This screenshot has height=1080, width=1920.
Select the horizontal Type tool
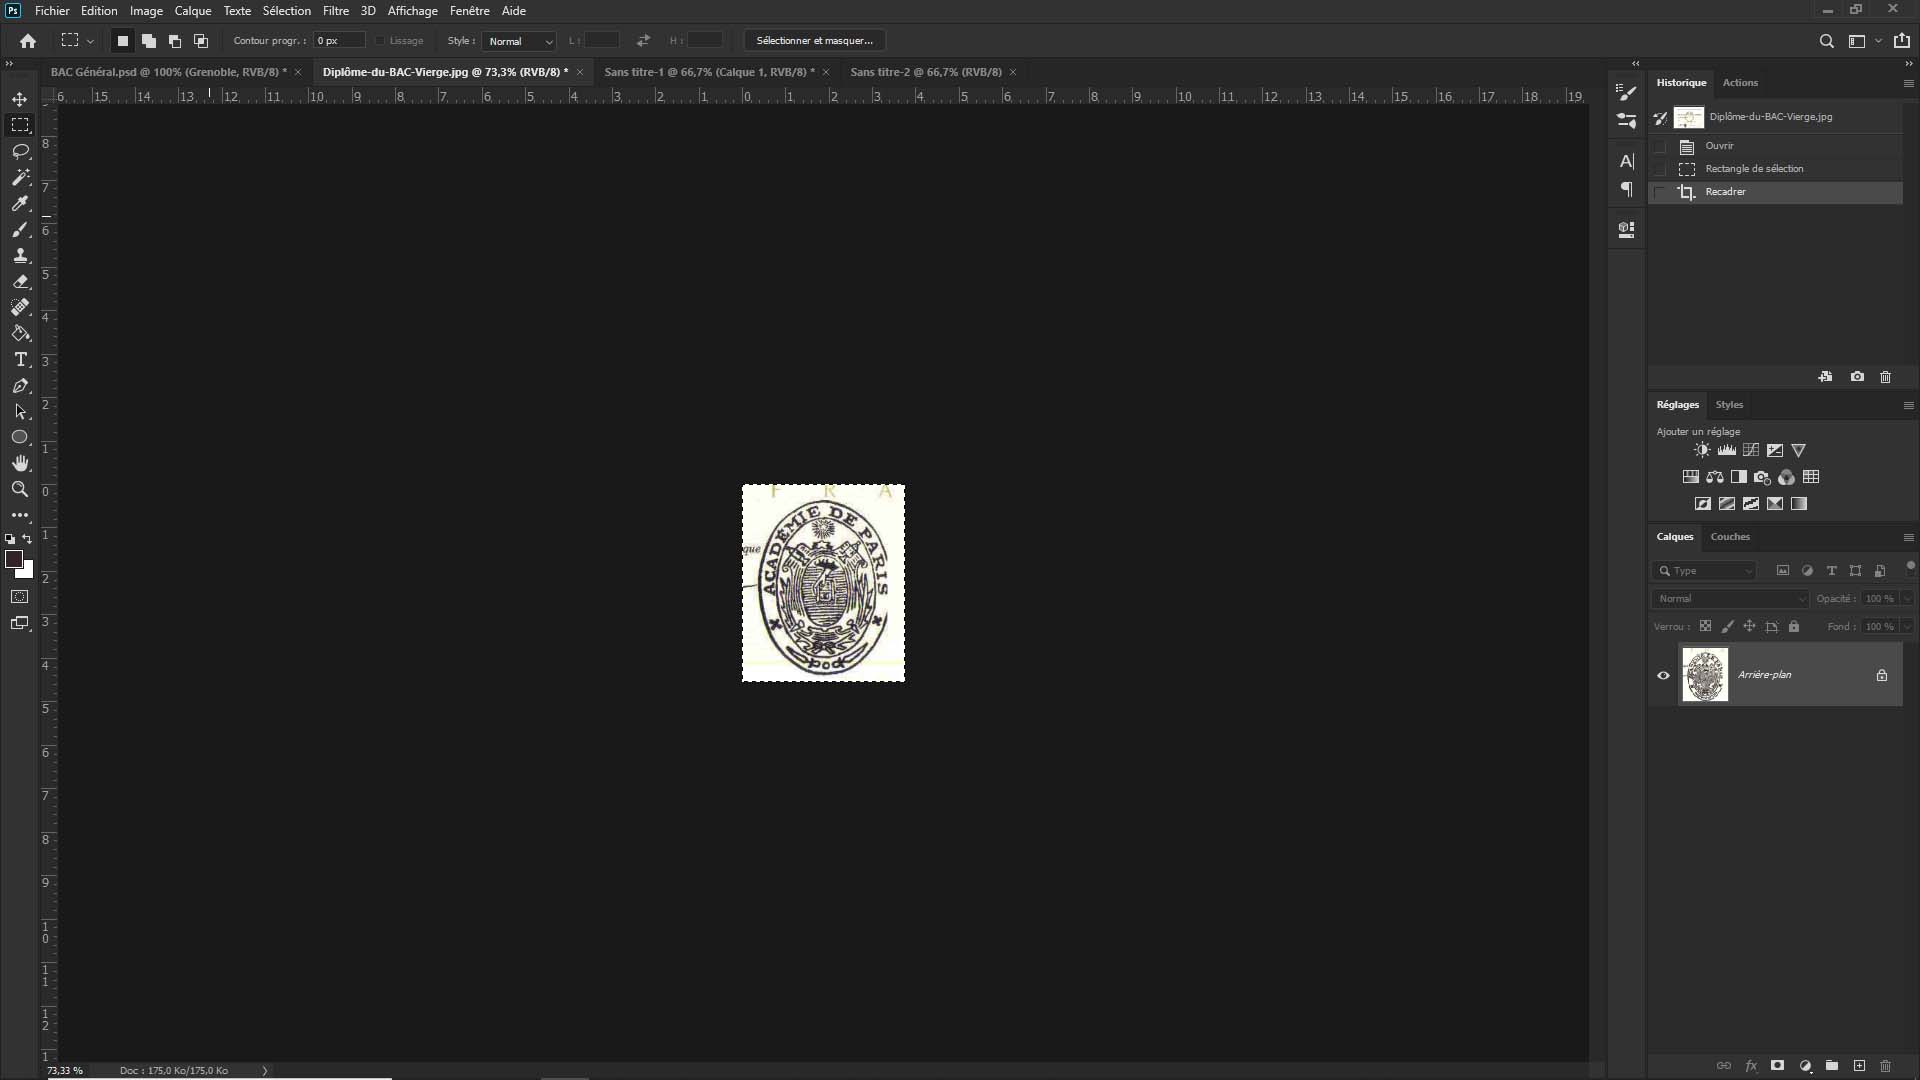(20, 359)
